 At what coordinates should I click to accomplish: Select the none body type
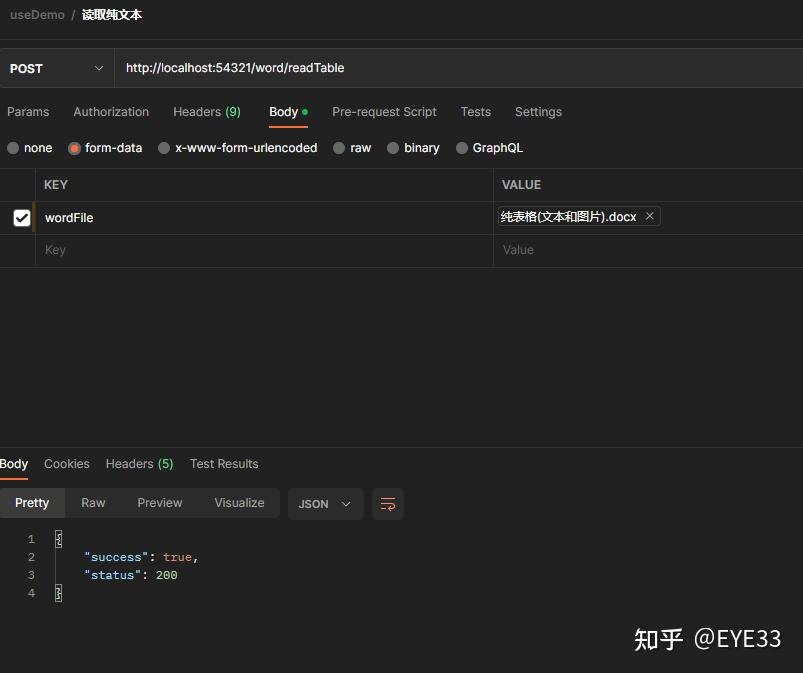(38, 147)
